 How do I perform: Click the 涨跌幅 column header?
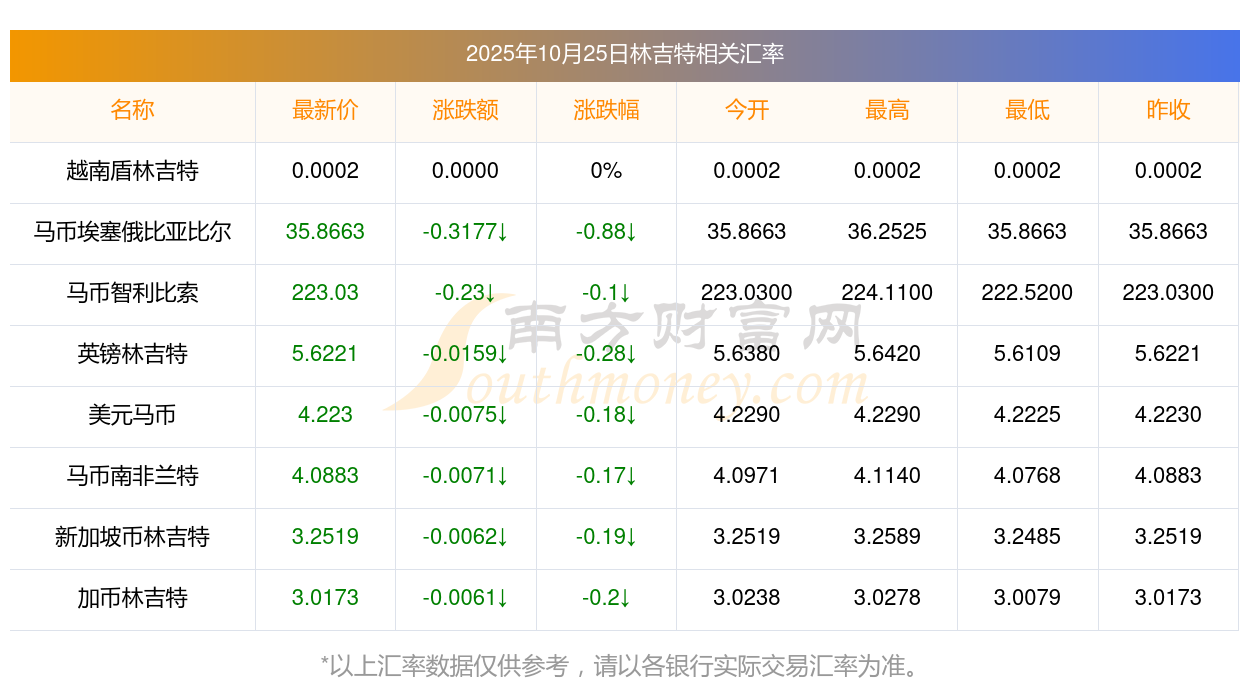(x=606, y=111)
